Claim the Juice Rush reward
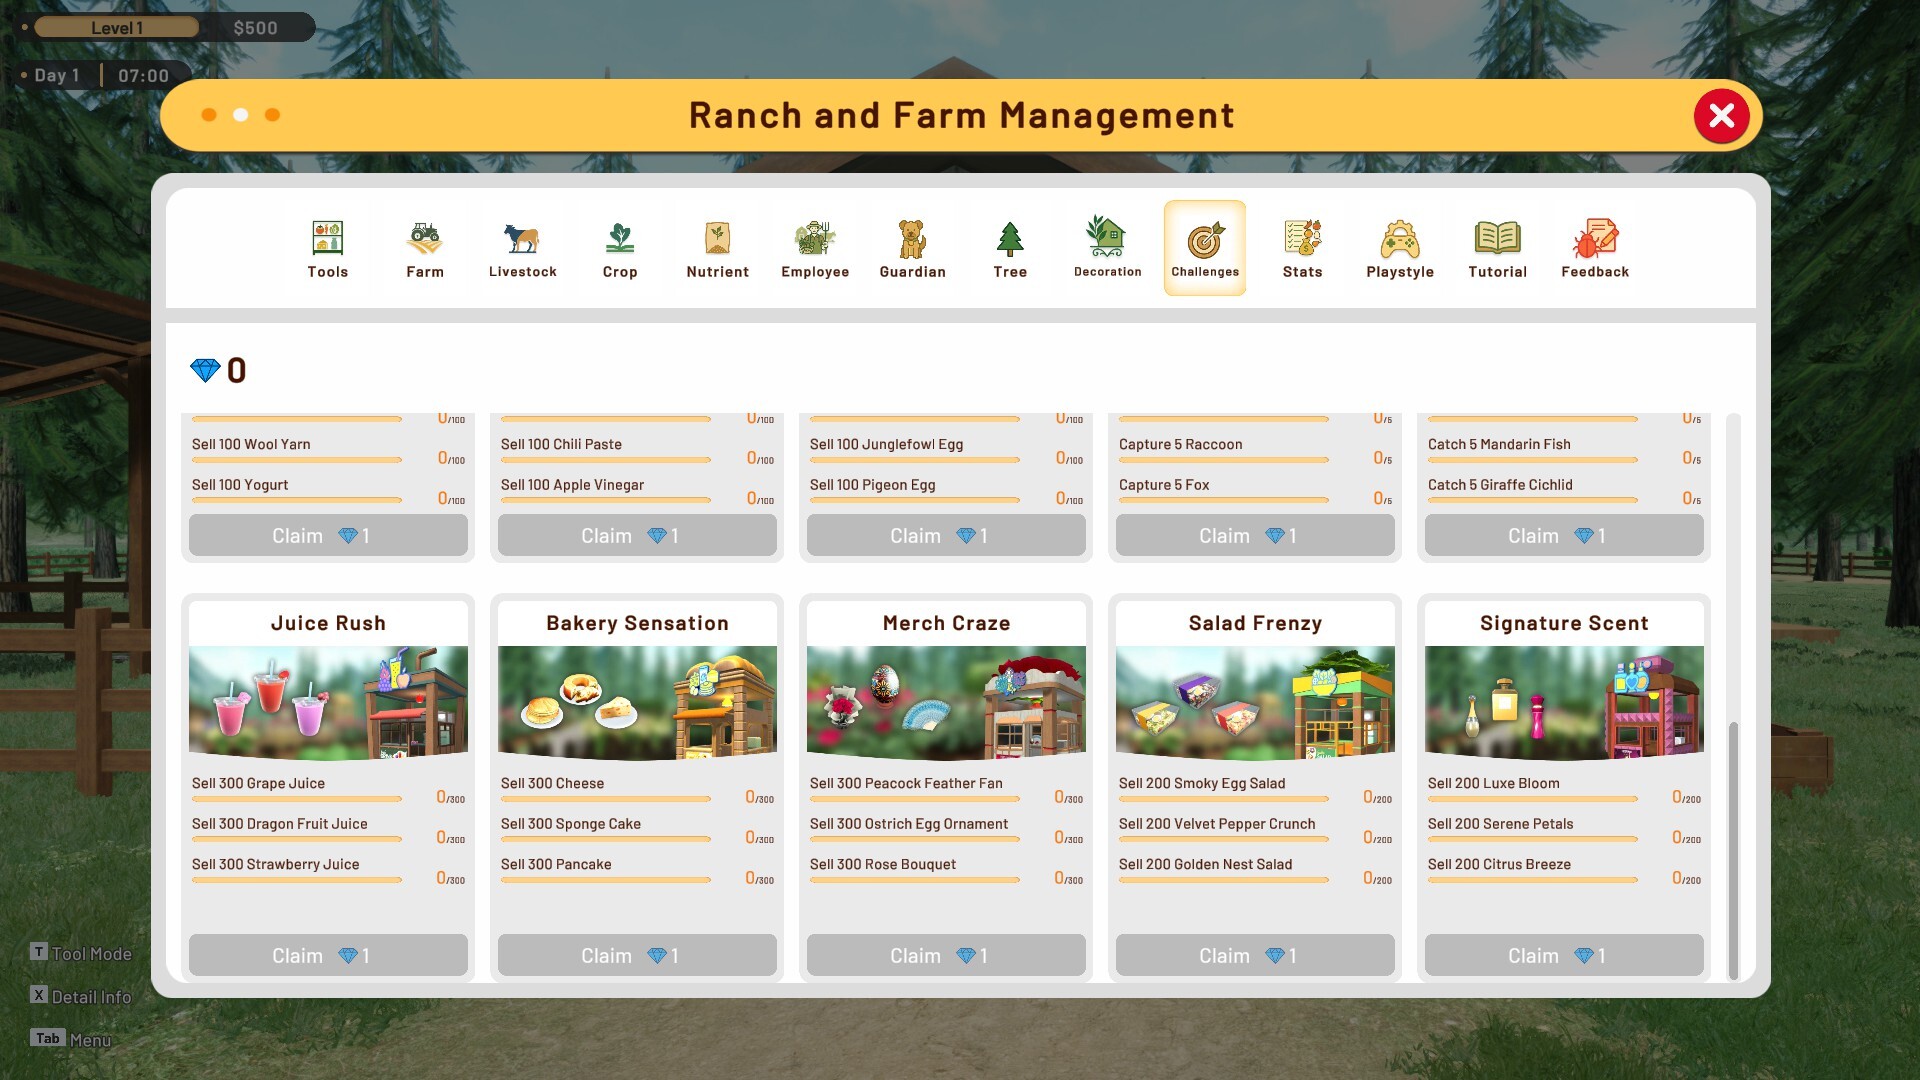 [328, 955]
